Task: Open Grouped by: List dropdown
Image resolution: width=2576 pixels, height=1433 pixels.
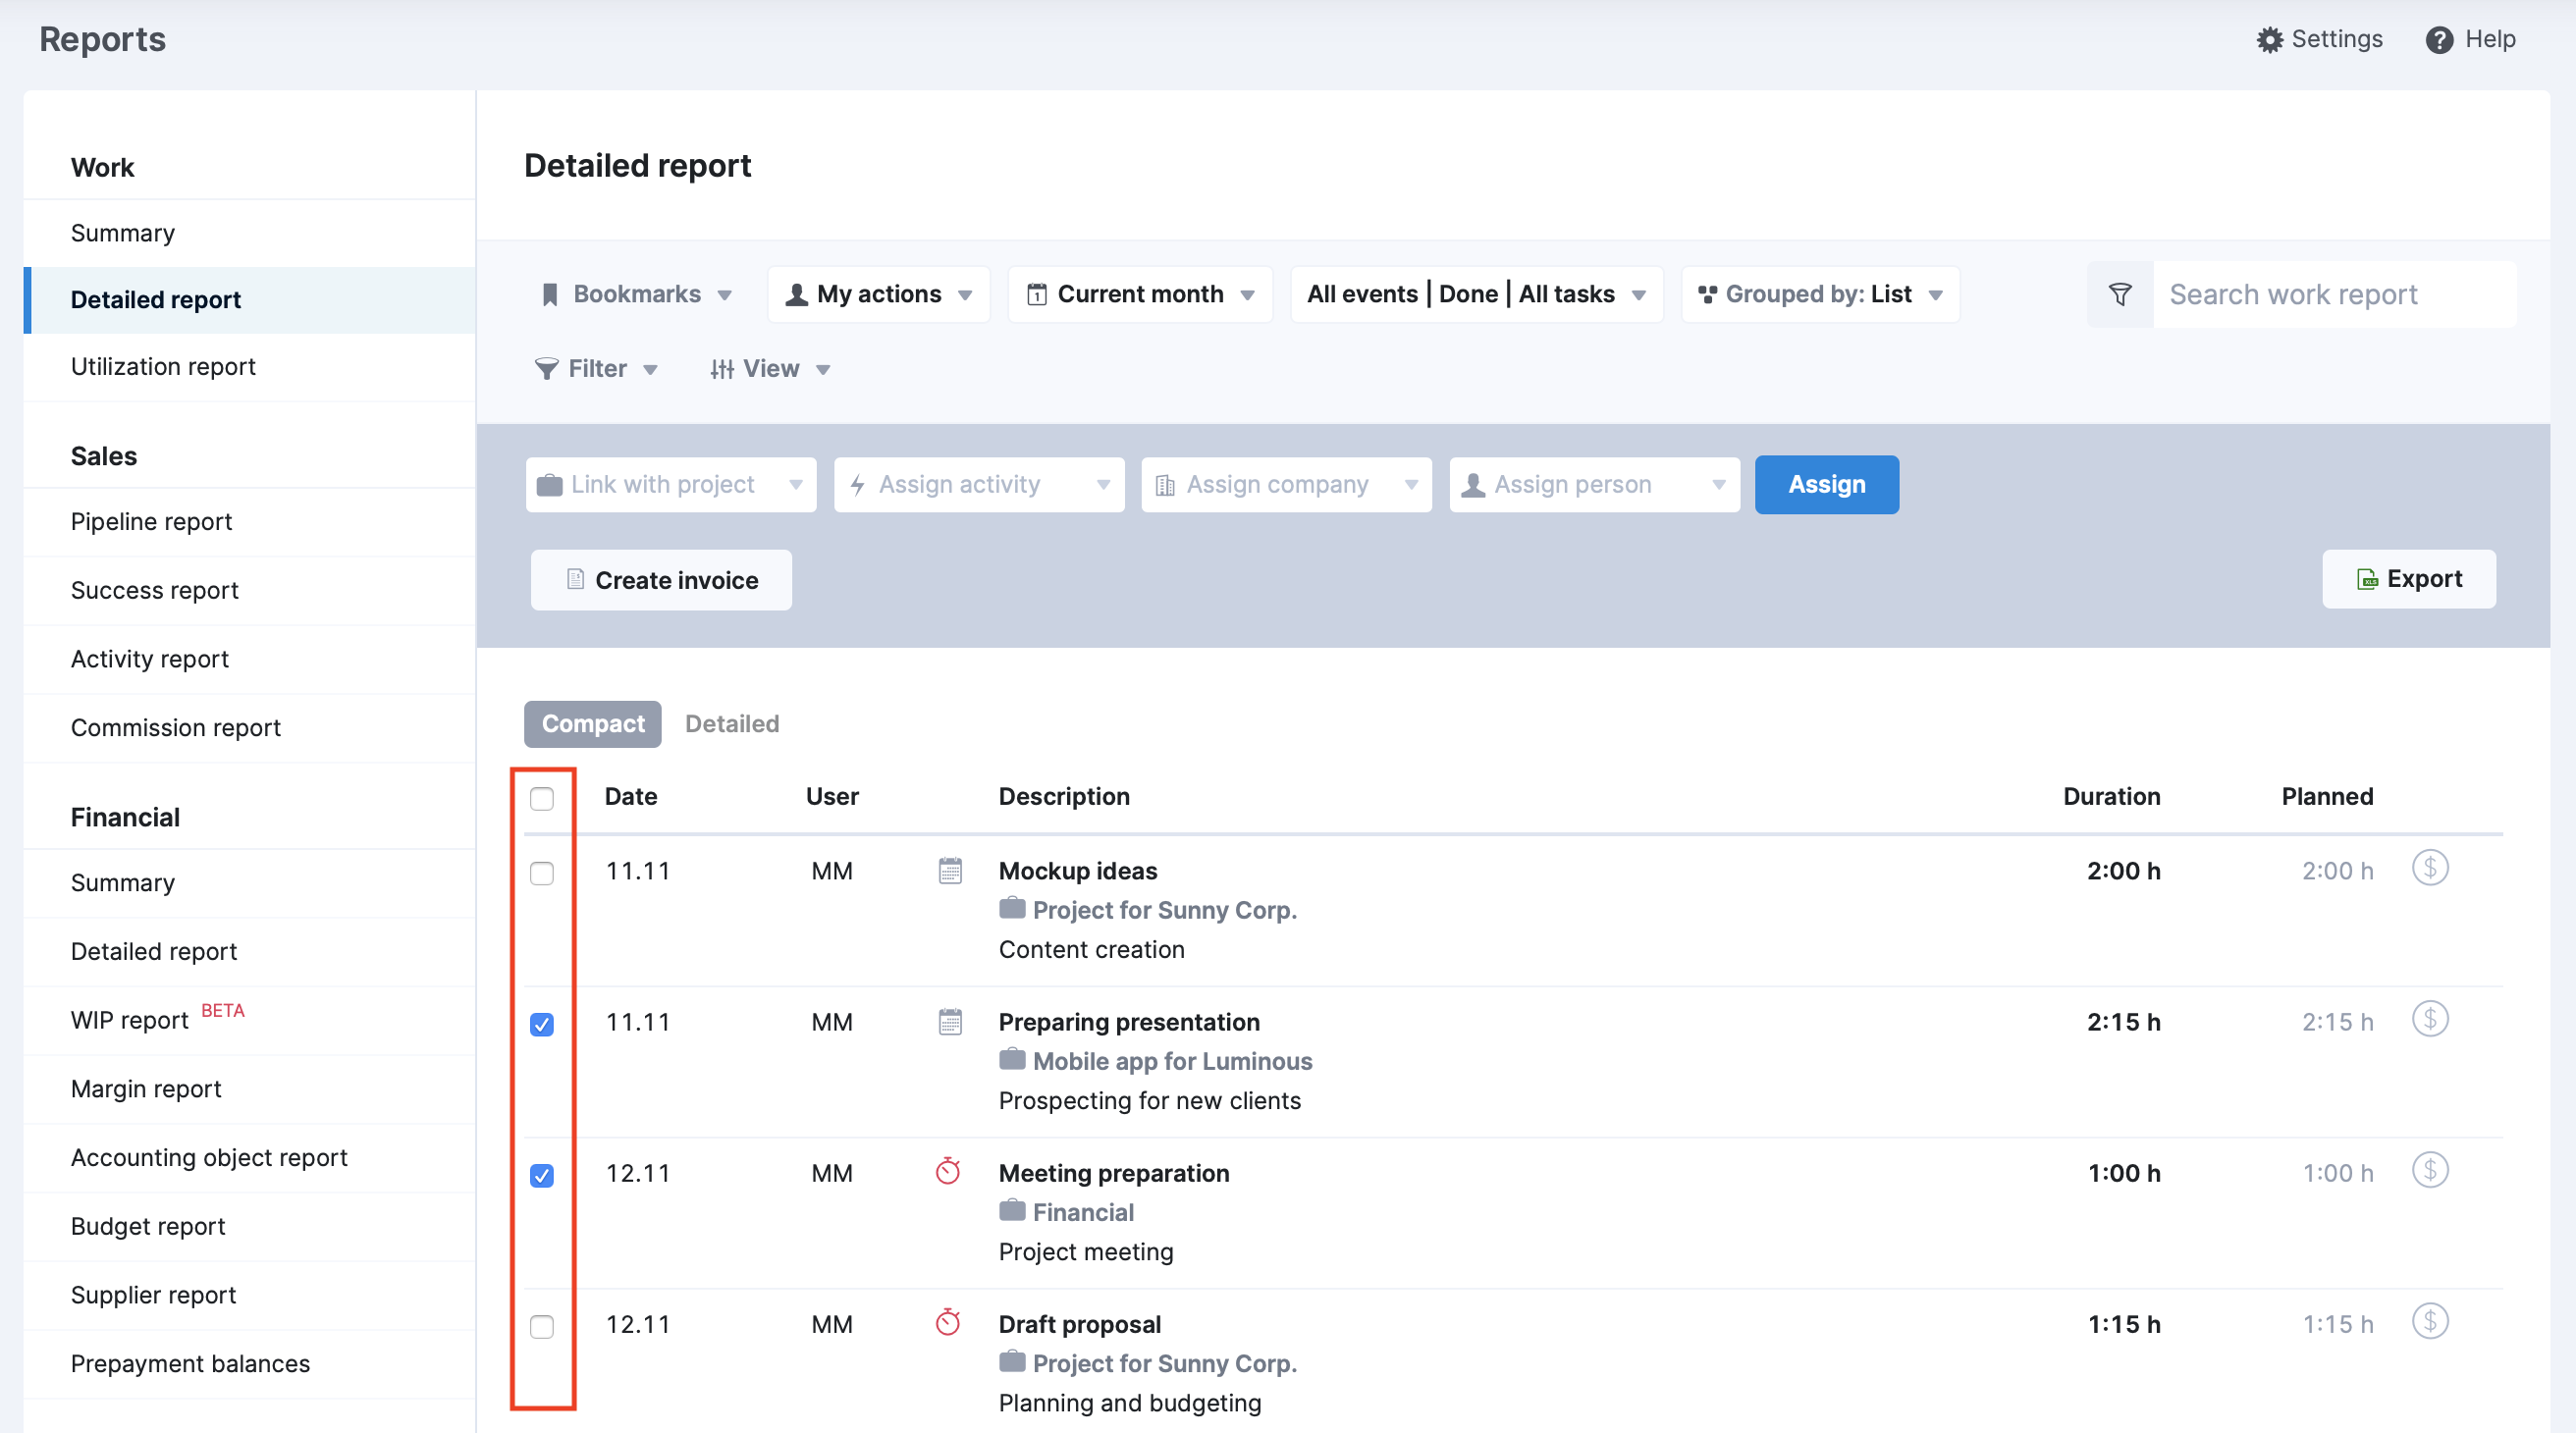Action: [x=1820, y=294]
